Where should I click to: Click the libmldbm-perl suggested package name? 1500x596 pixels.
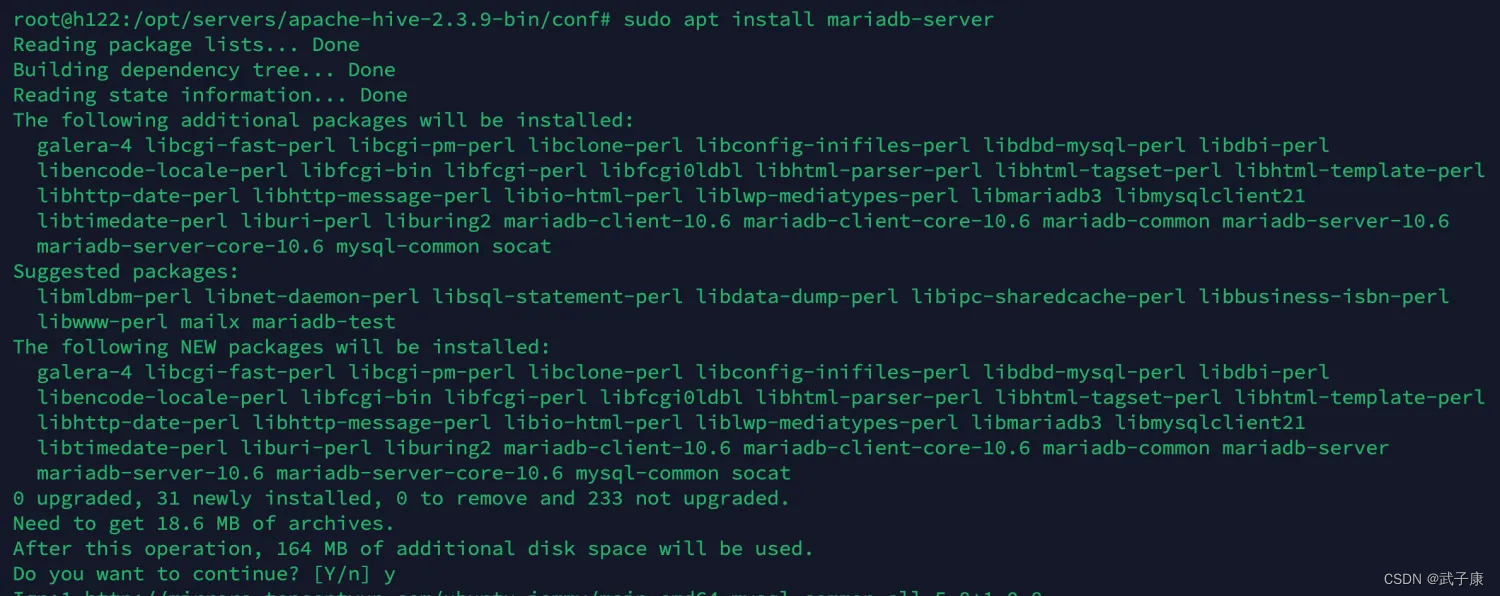point(115,297)
